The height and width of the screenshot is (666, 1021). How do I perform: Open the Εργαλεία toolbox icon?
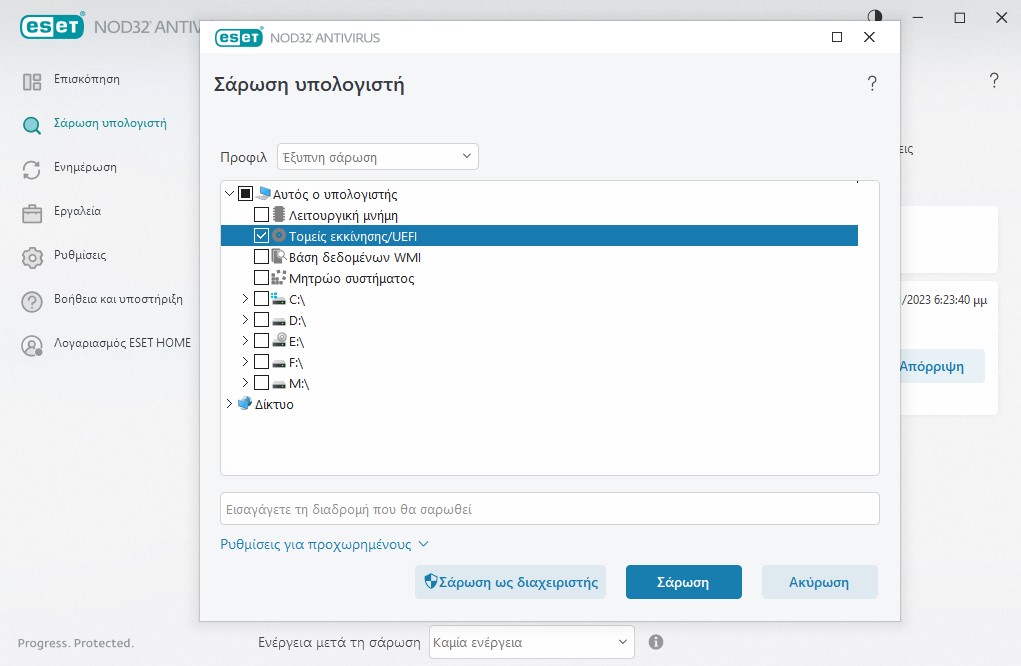(30, 212)
